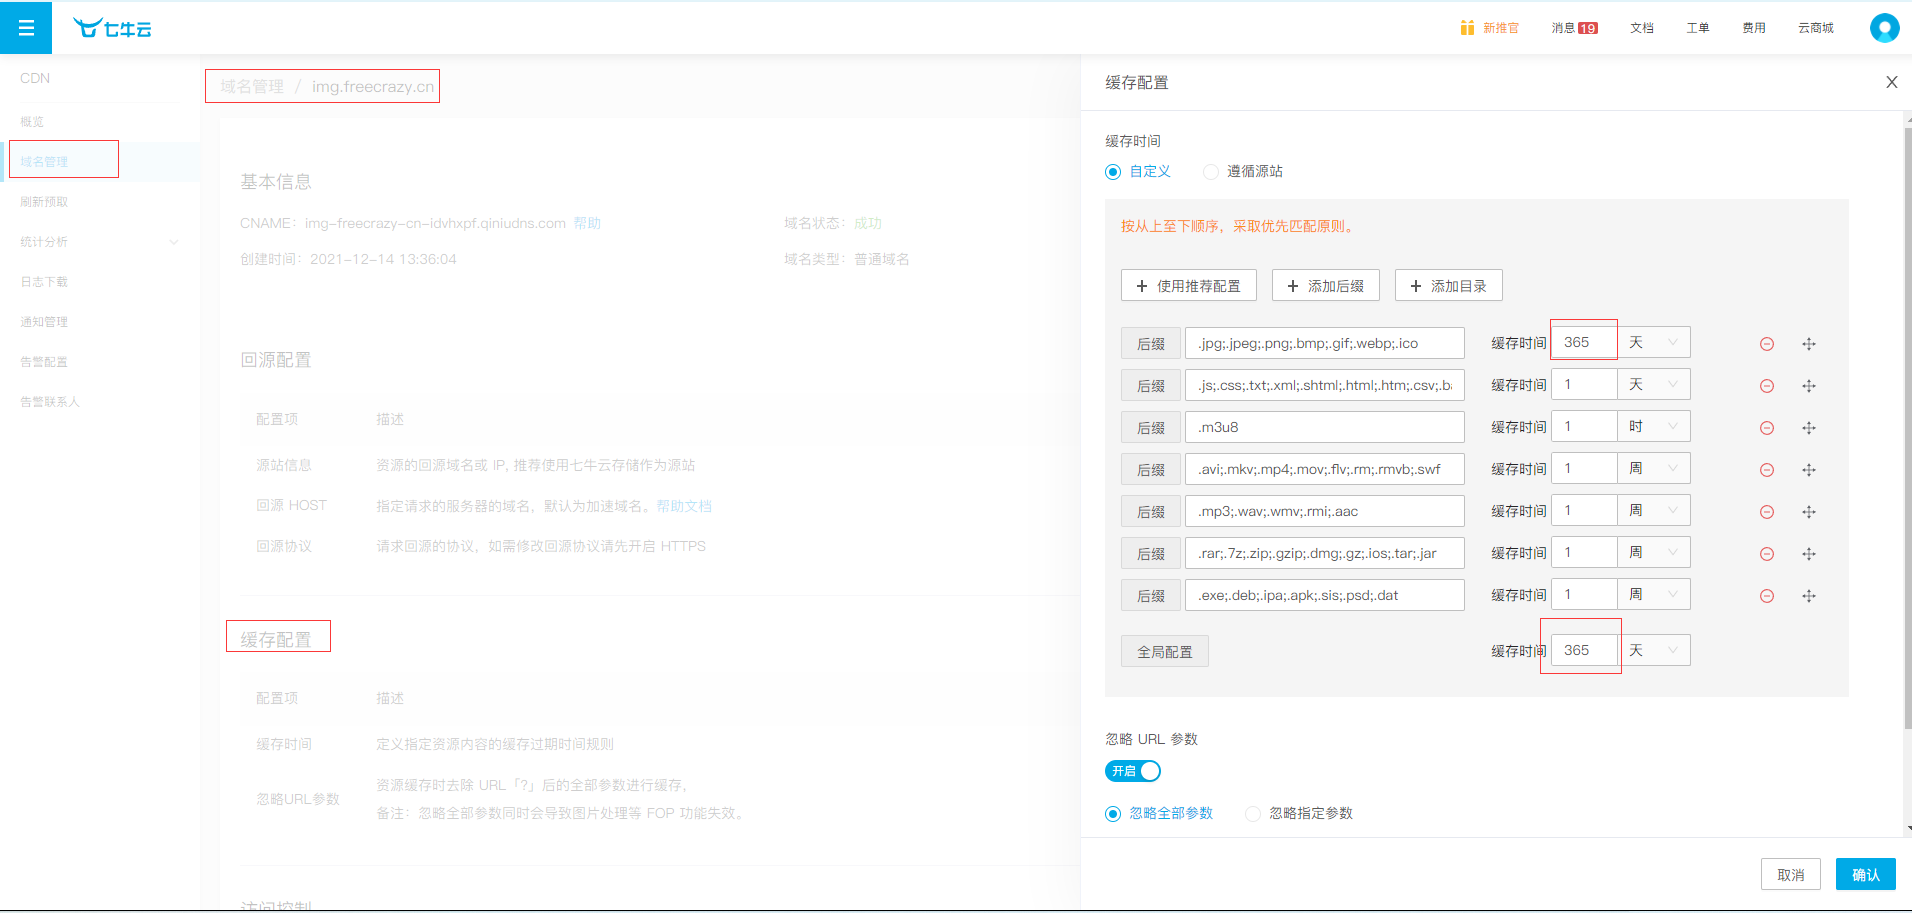1912x913 pixels.
Task: Open the hamburger menu icon
Action: (26, 28)
